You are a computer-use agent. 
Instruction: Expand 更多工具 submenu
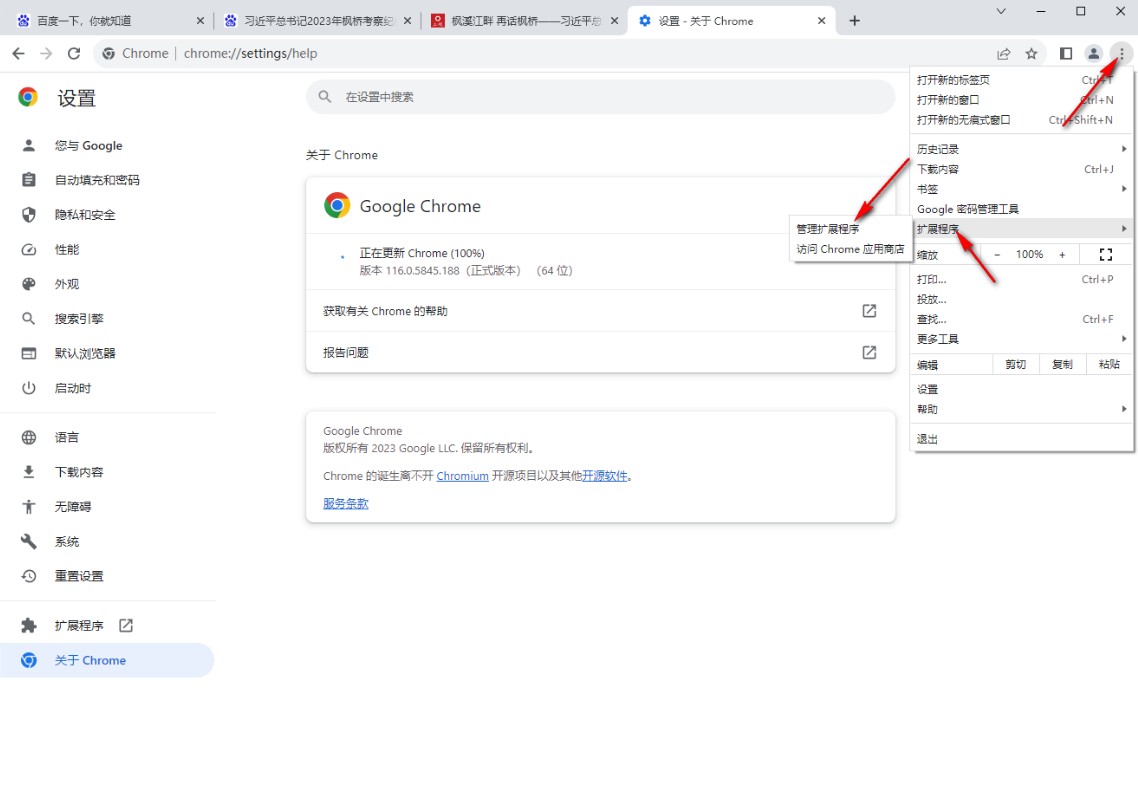pos(1021,339)
